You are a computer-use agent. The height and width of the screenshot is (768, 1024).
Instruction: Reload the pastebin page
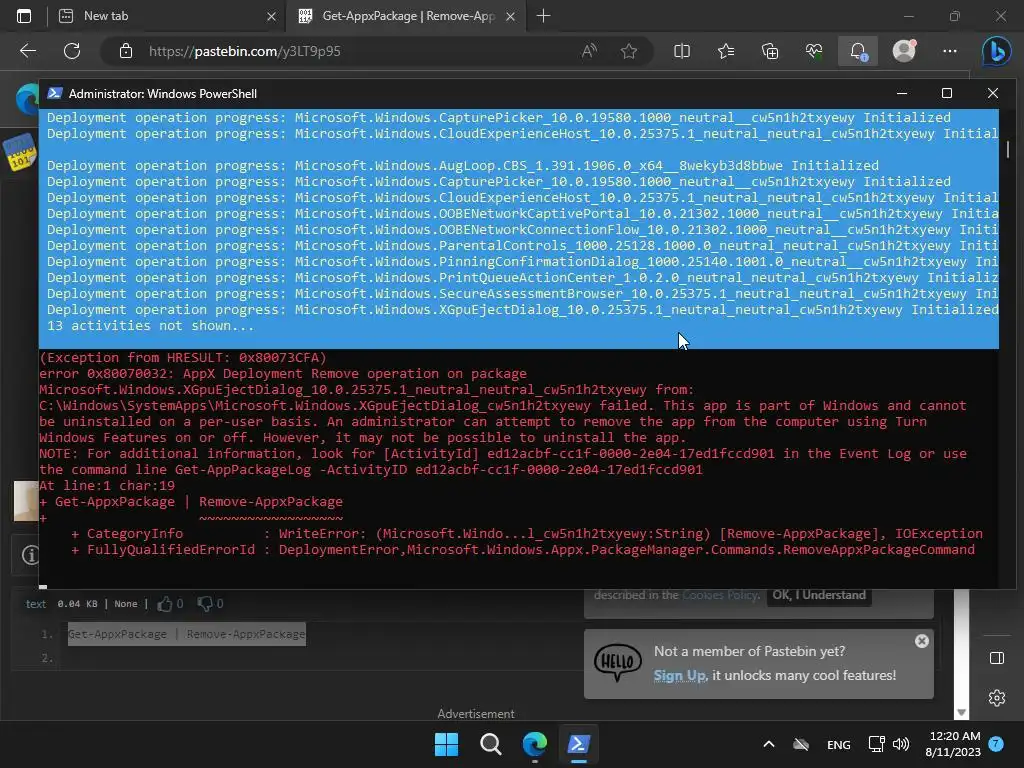tap(72, 51)
